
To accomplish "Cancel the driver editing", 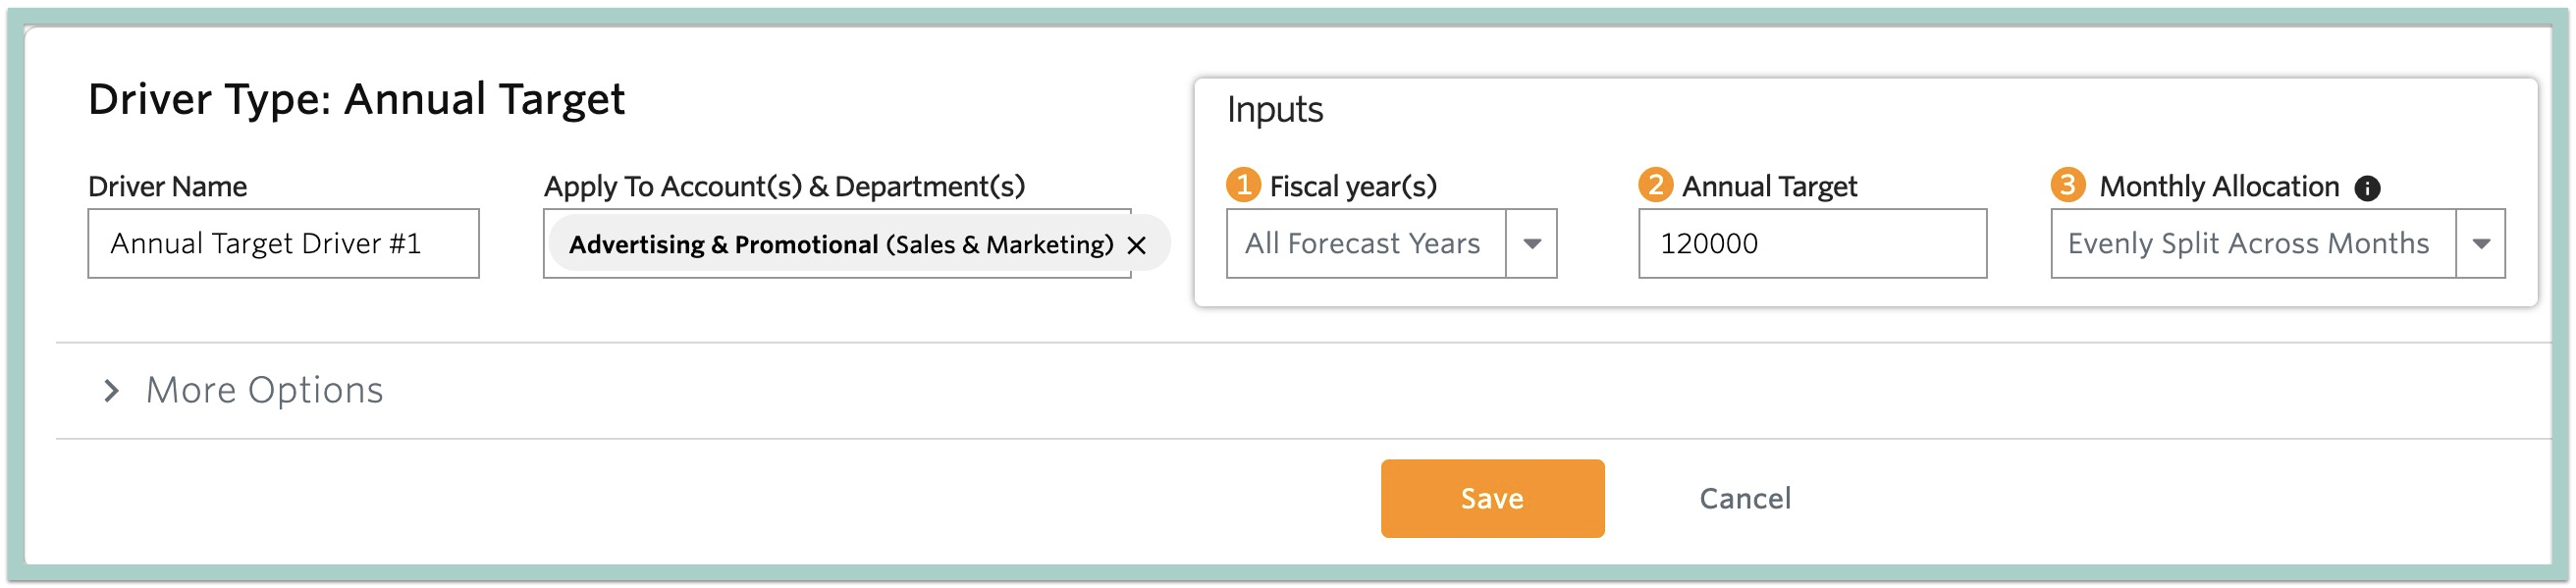I will [x=1745, y=499].
